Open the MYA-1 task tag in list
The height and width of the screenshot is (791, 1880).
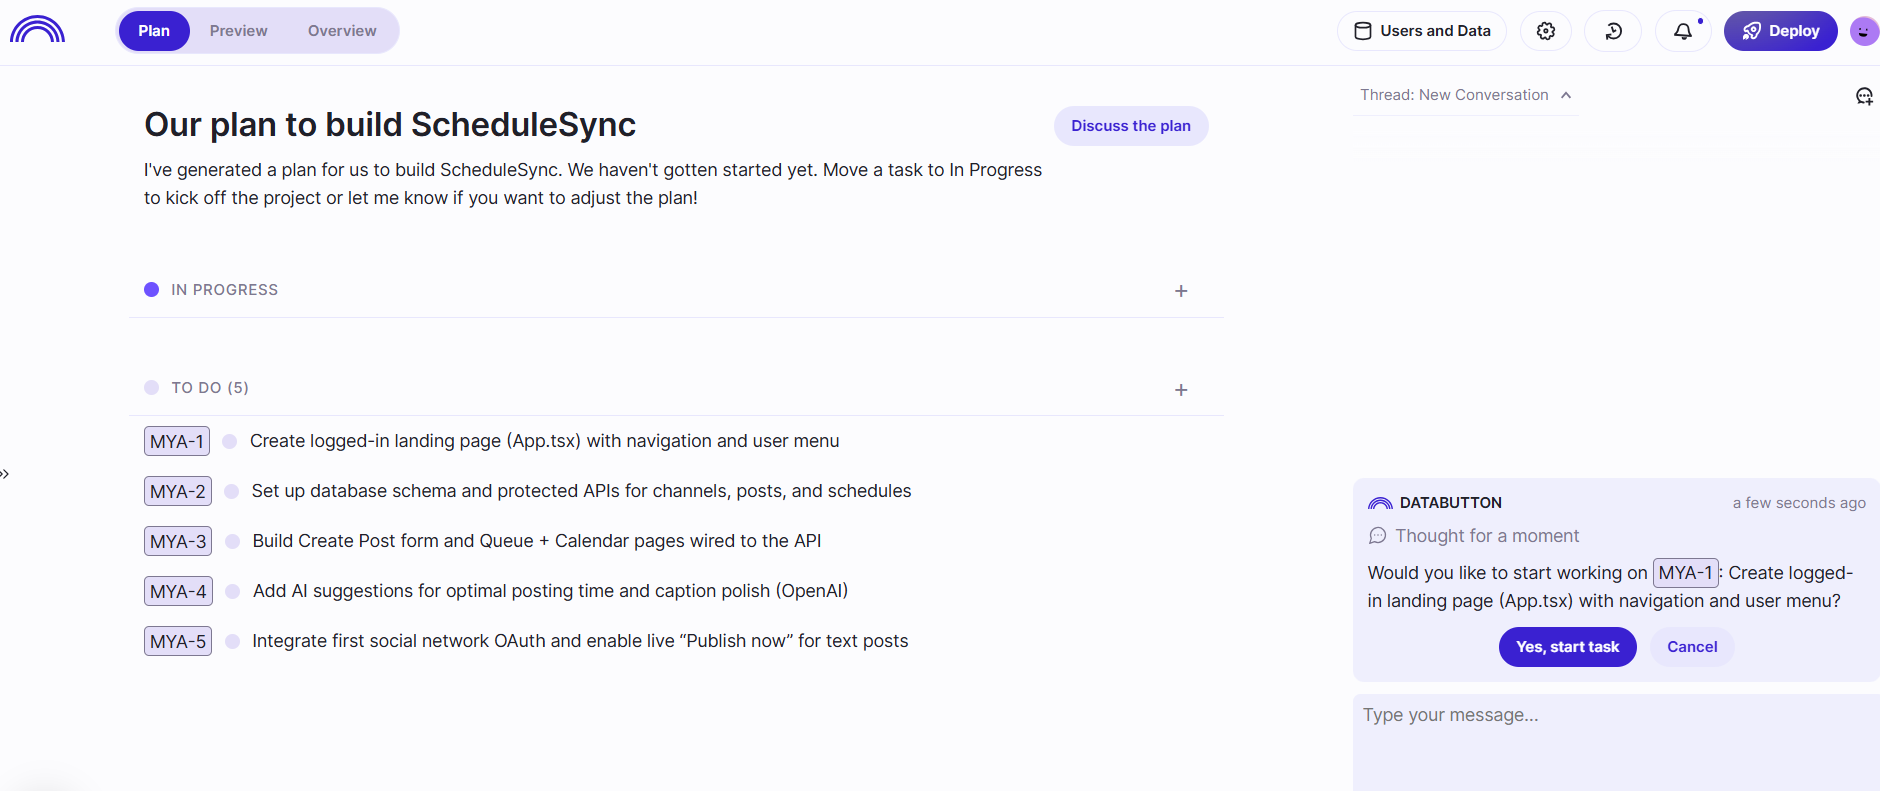pyautogui.click(x=177, y=441)
